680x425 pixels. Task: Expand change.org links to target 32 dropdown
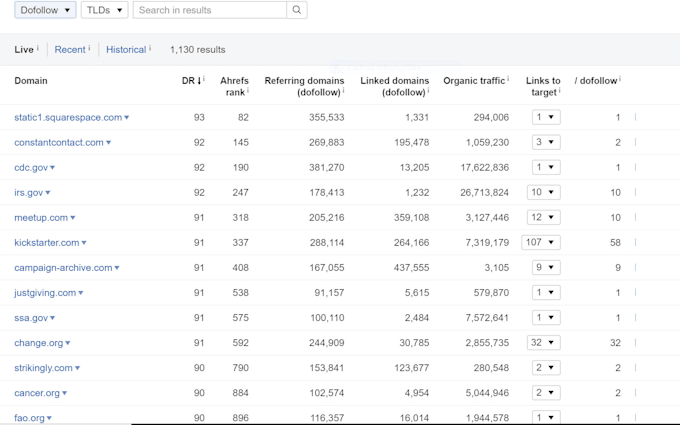click(541, 343)
